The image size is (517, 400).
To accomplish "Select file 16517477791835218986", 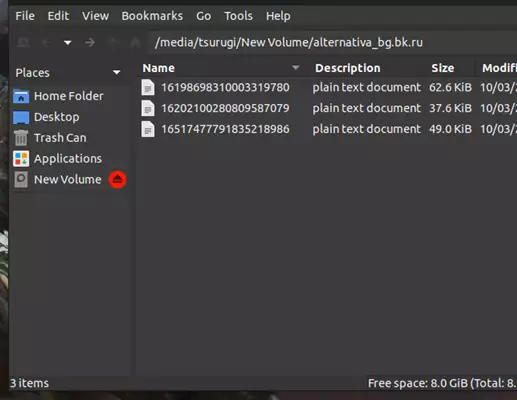I will coord(225,129).
